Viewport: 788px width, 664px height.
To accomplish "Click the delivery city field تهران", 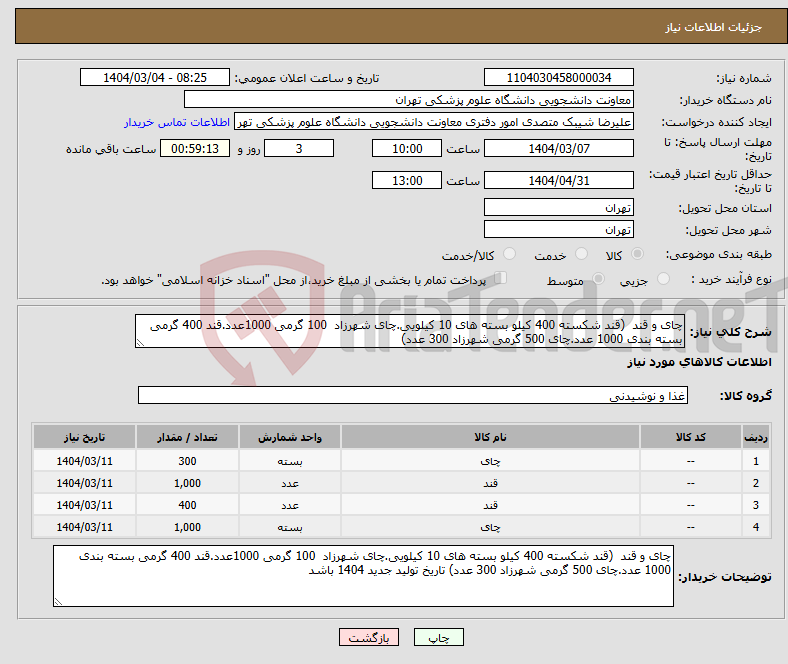I will 558,229.
